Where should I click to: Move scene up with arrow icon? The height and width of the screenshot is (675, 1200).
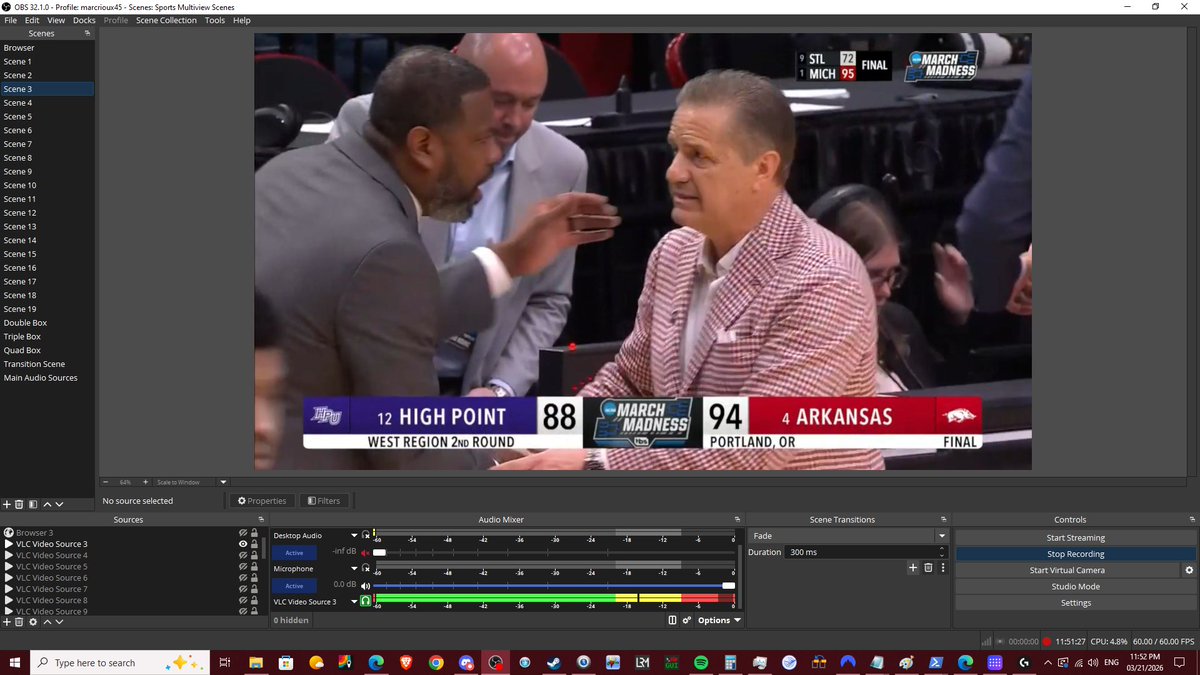(x=46, y=505)
